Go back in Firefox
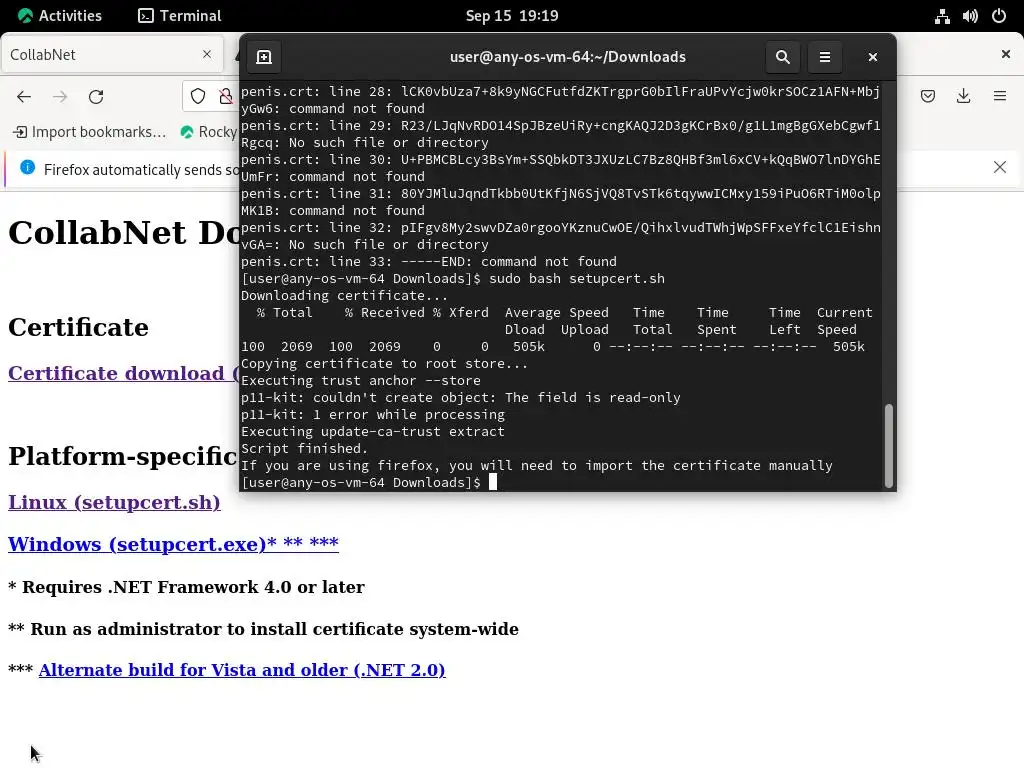The height and width of the screenshot is (768, 1024). 24,97
